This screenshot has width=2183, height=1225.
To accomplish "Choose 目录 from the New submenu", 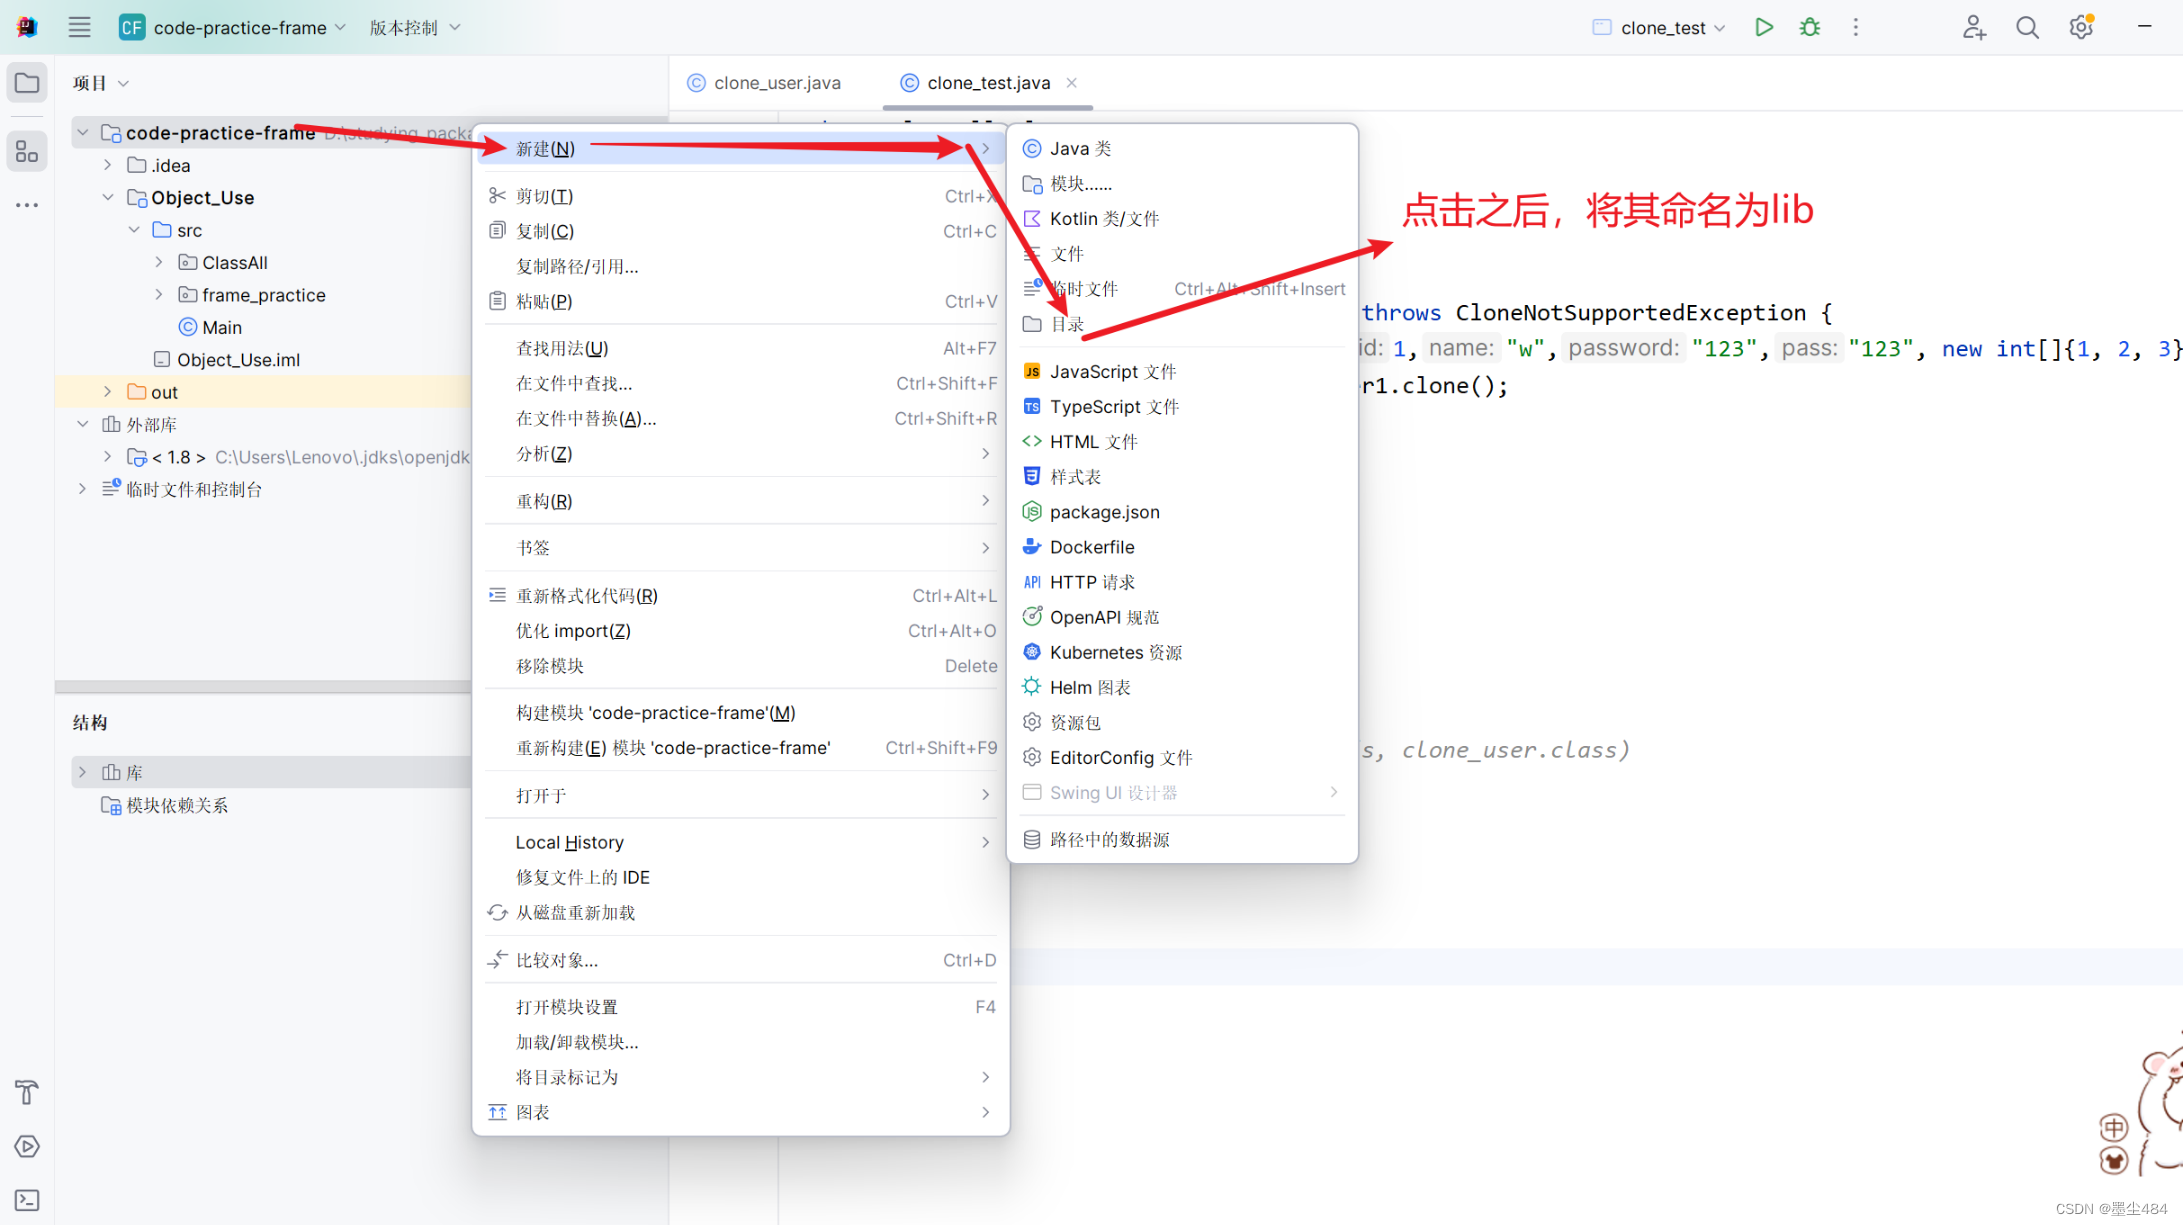I will 1067,324.
